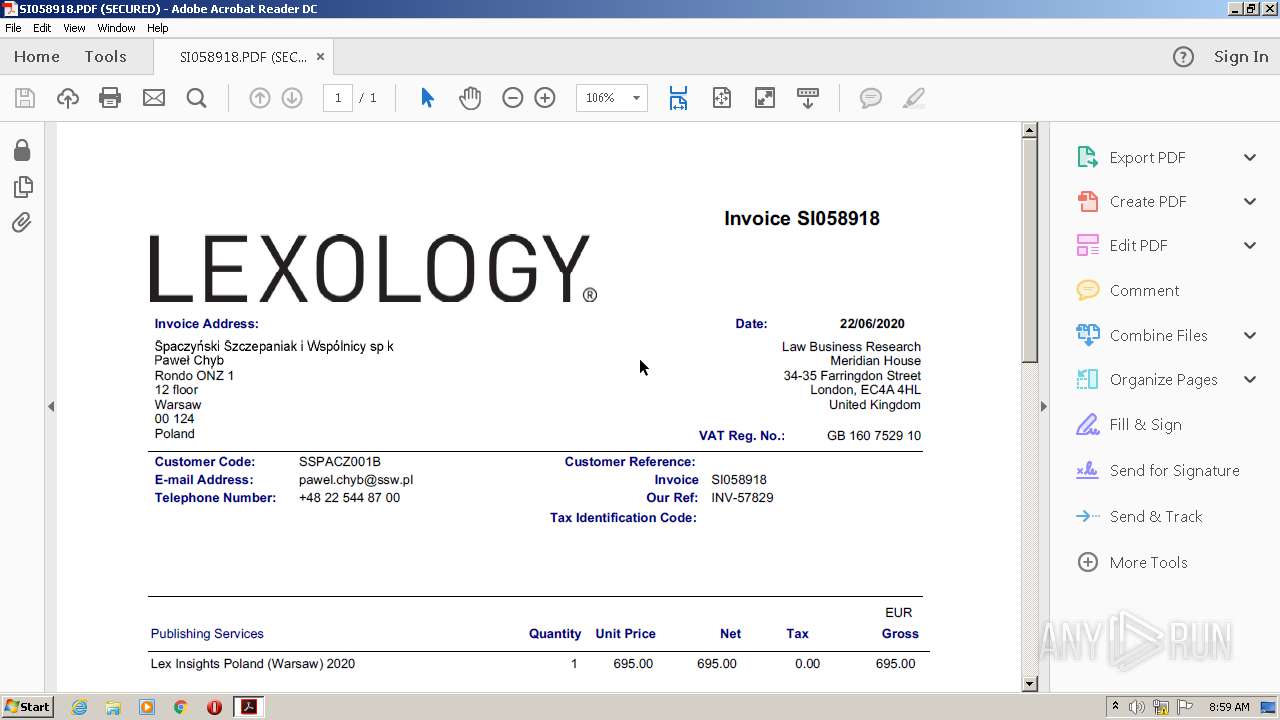Viewport: 1280px width, 720px height.
Task: Open Combine Files tool
Action: click(1158, 335)
